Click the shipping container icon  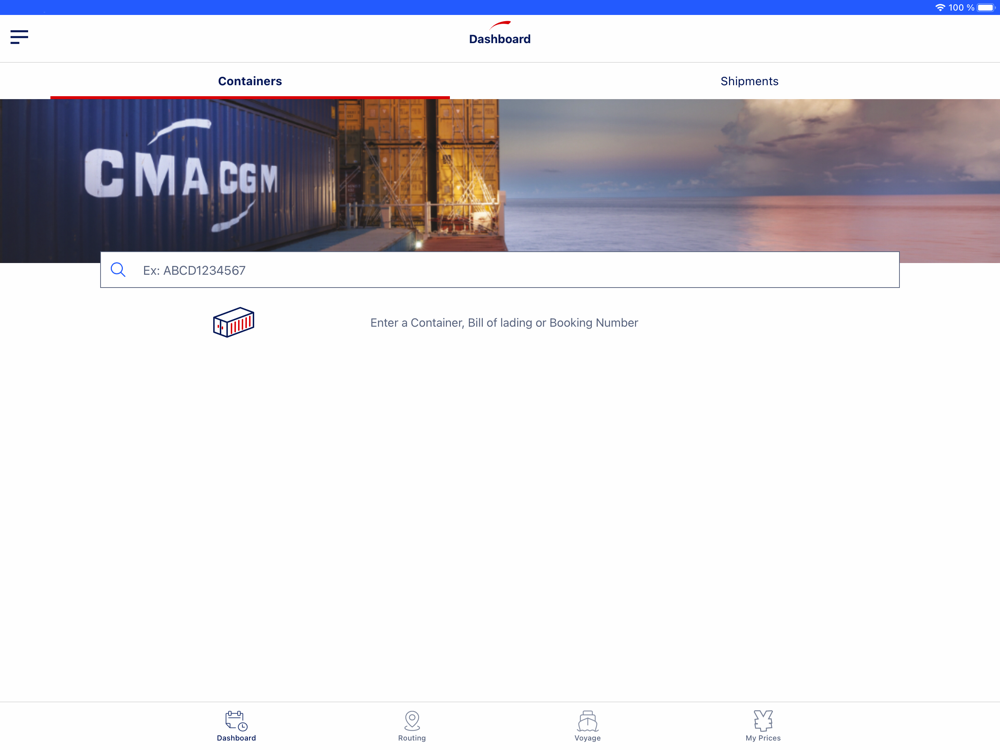click(233, 322)
